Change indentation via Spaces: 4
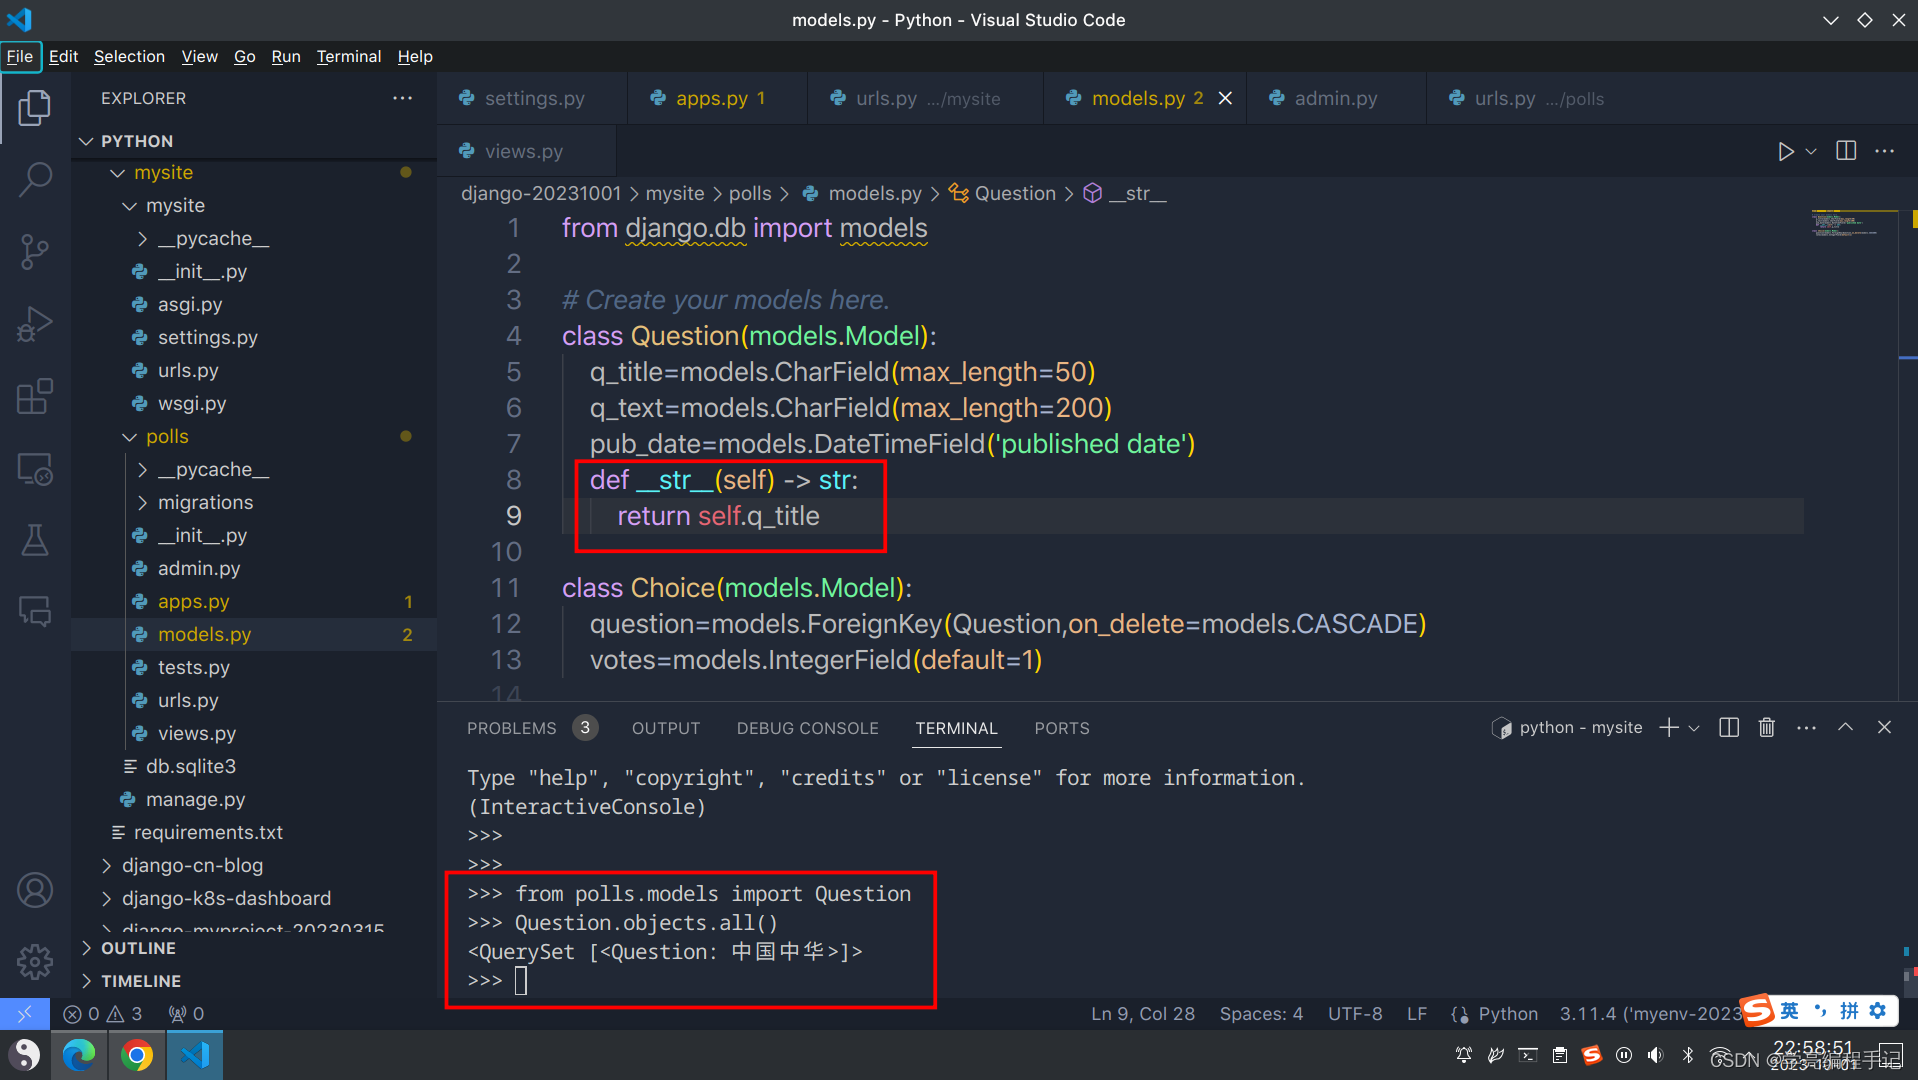The height and width of the screenshot is (1080, 1918). point(1261,1014)
